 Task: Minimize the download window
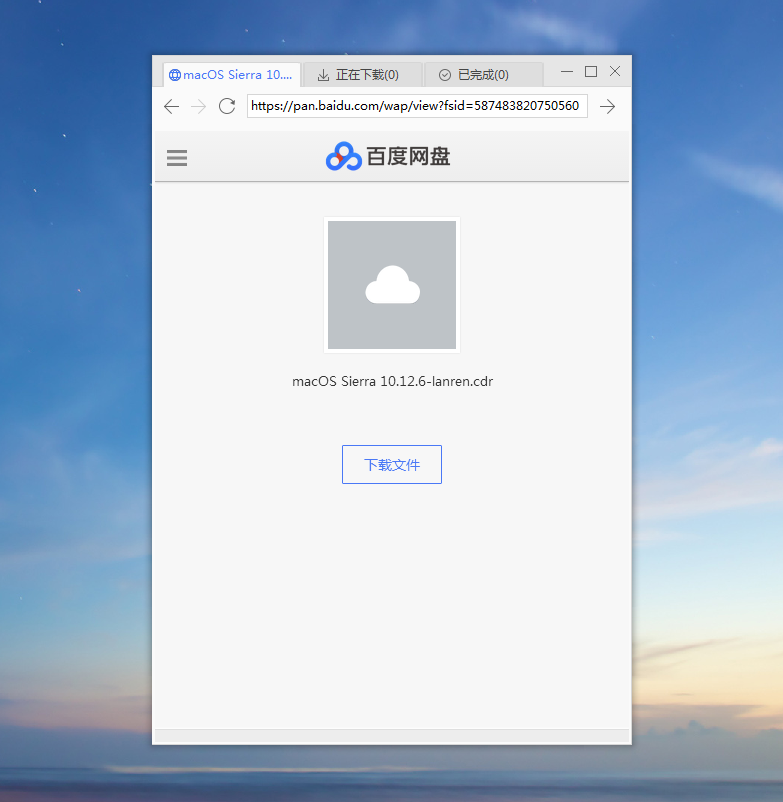point(567,72)
